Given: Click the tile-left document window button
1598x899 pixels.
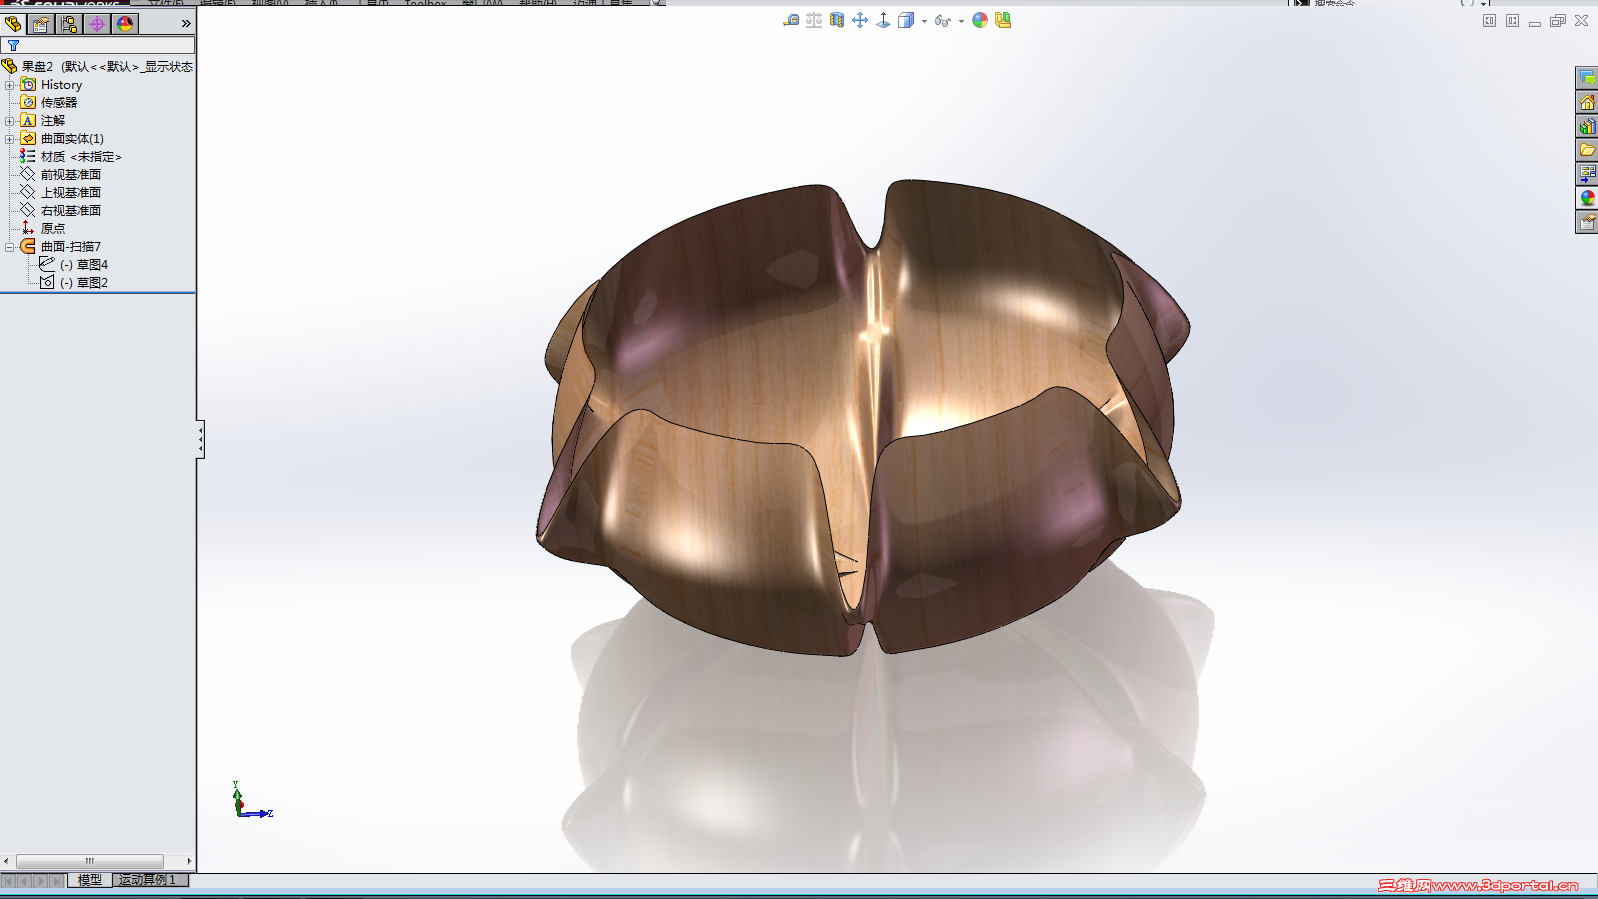Looking at the screenshot, I should point(1489,21).
